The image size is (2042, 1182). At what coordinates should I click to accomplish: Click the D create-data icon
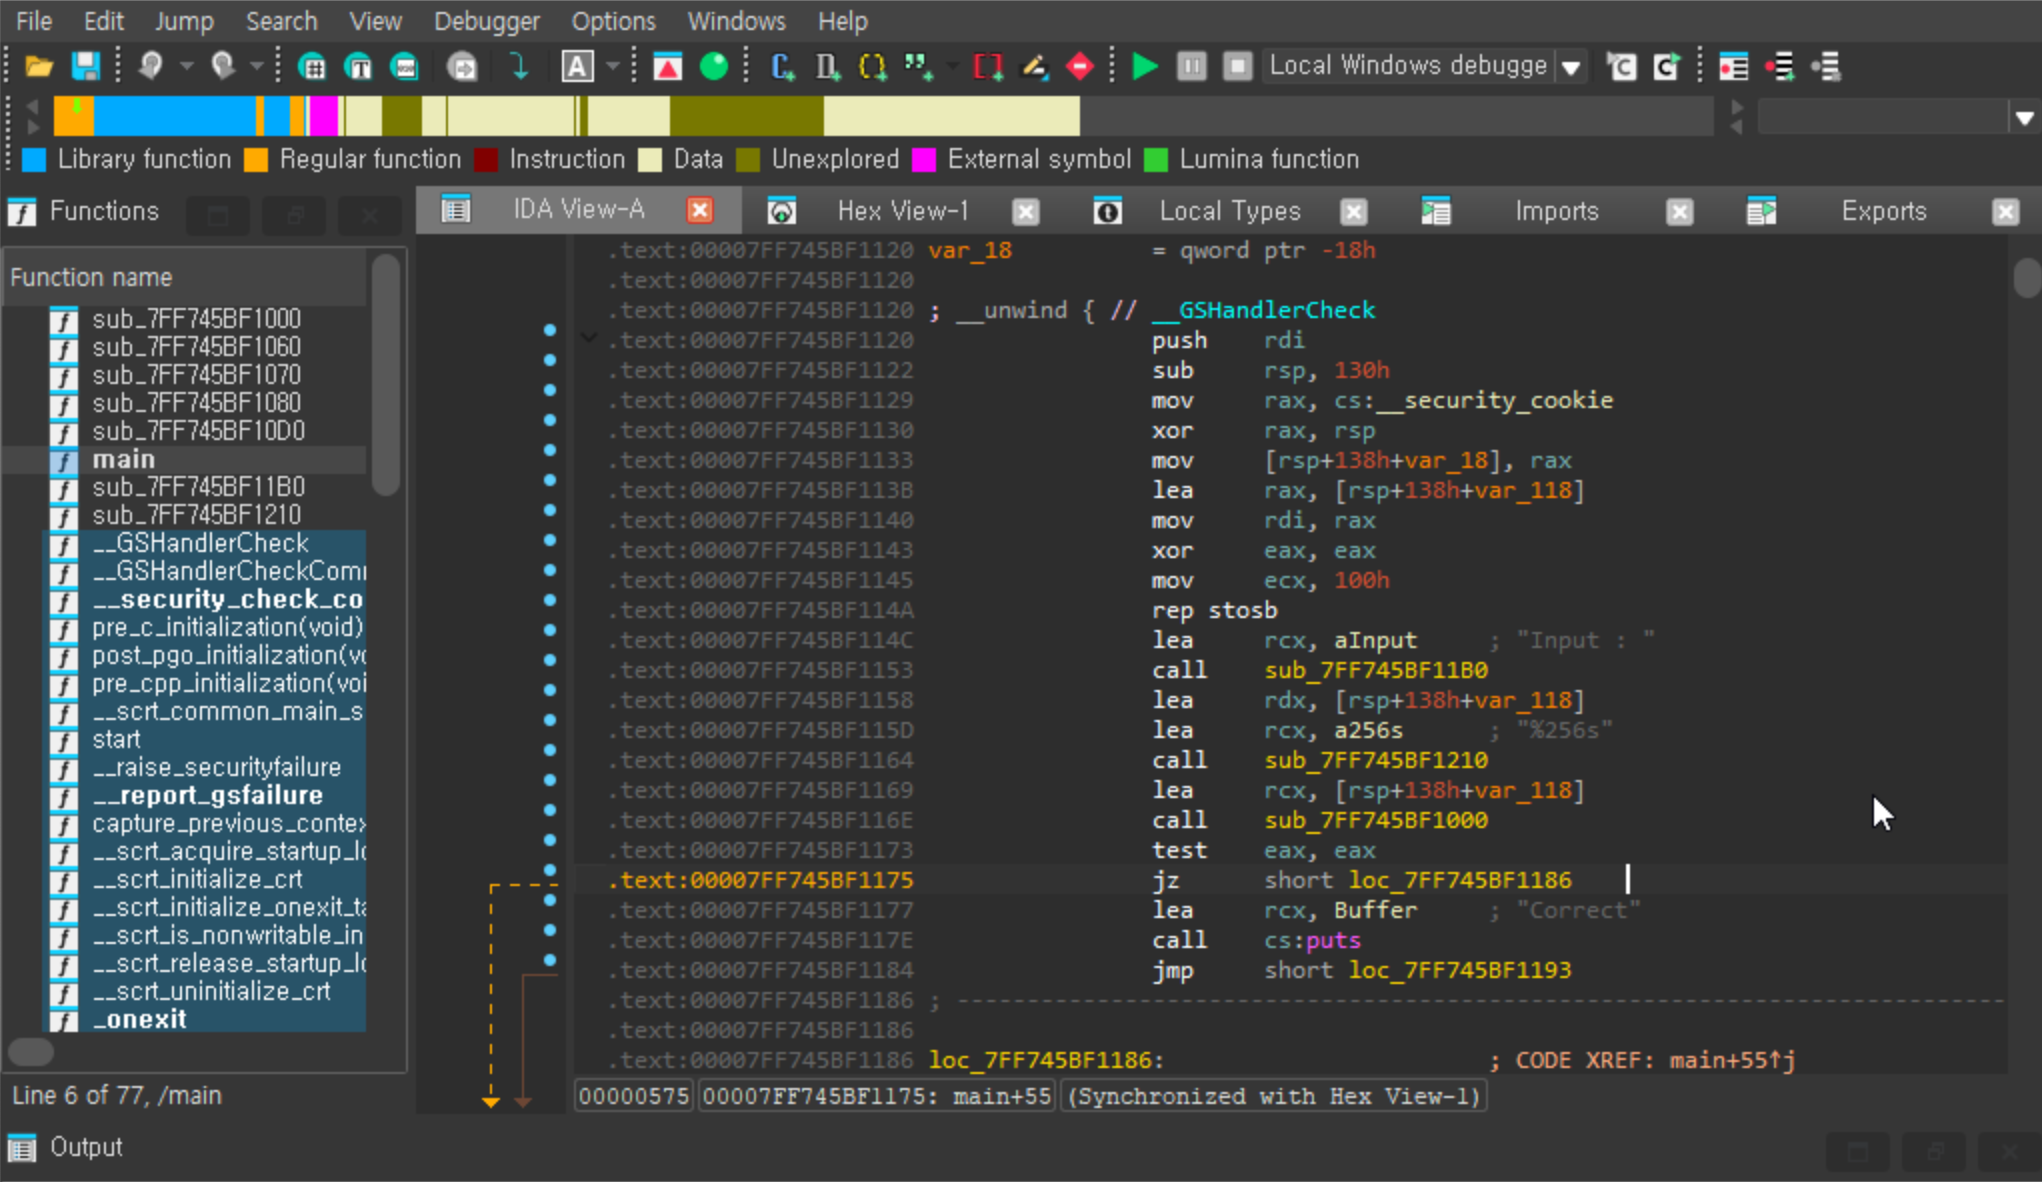click(827, 67)
